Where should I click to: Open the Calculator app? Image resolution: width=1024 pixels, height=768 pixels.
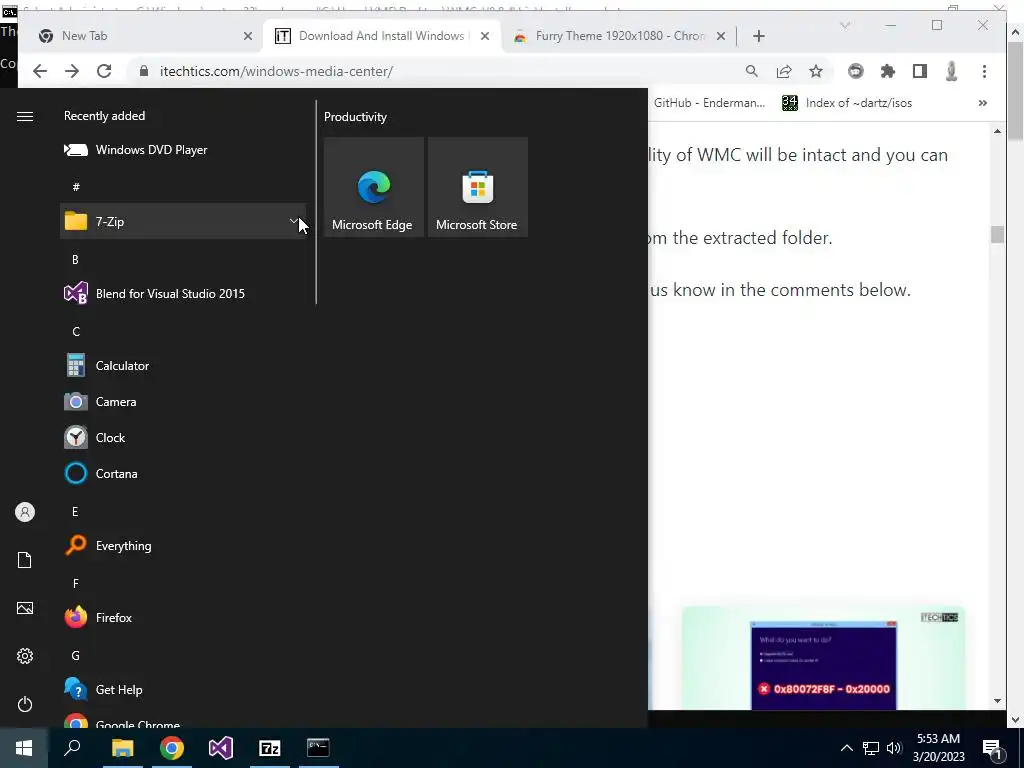pos(183,366)
